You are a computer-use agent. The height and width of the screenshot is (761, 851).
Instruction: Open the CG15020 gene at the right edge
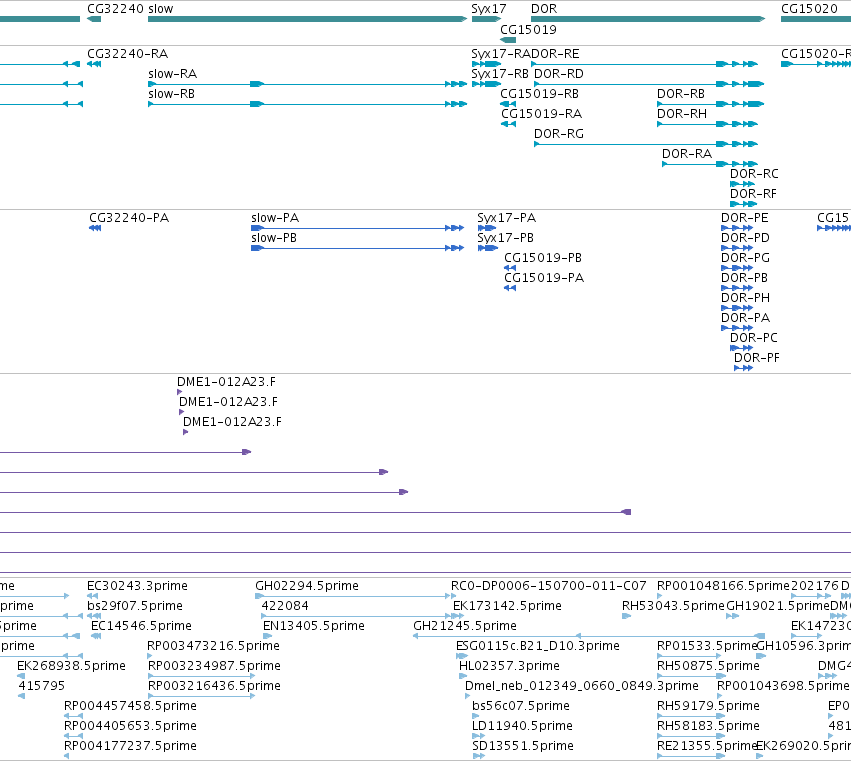(x=816, y=19)
